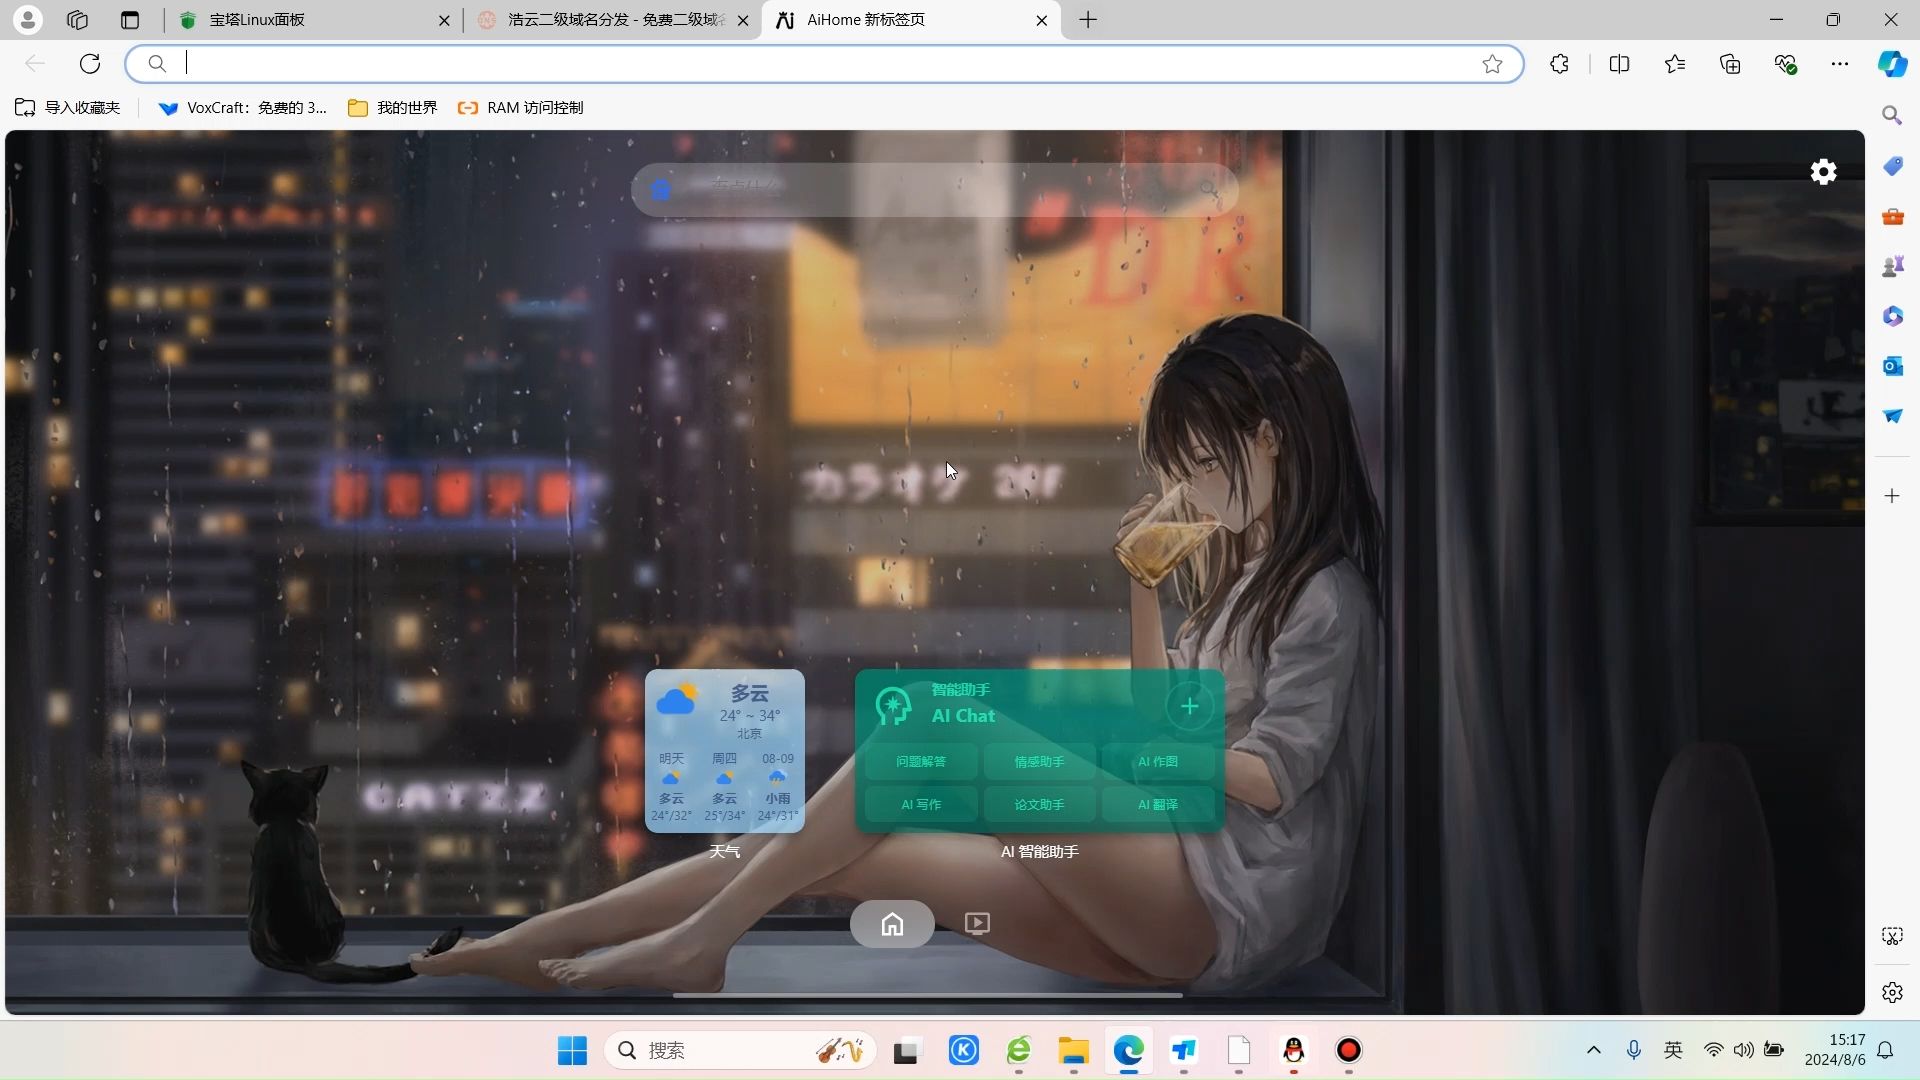
Task: Open AI 作图 tool
Action: point(1158,761)
